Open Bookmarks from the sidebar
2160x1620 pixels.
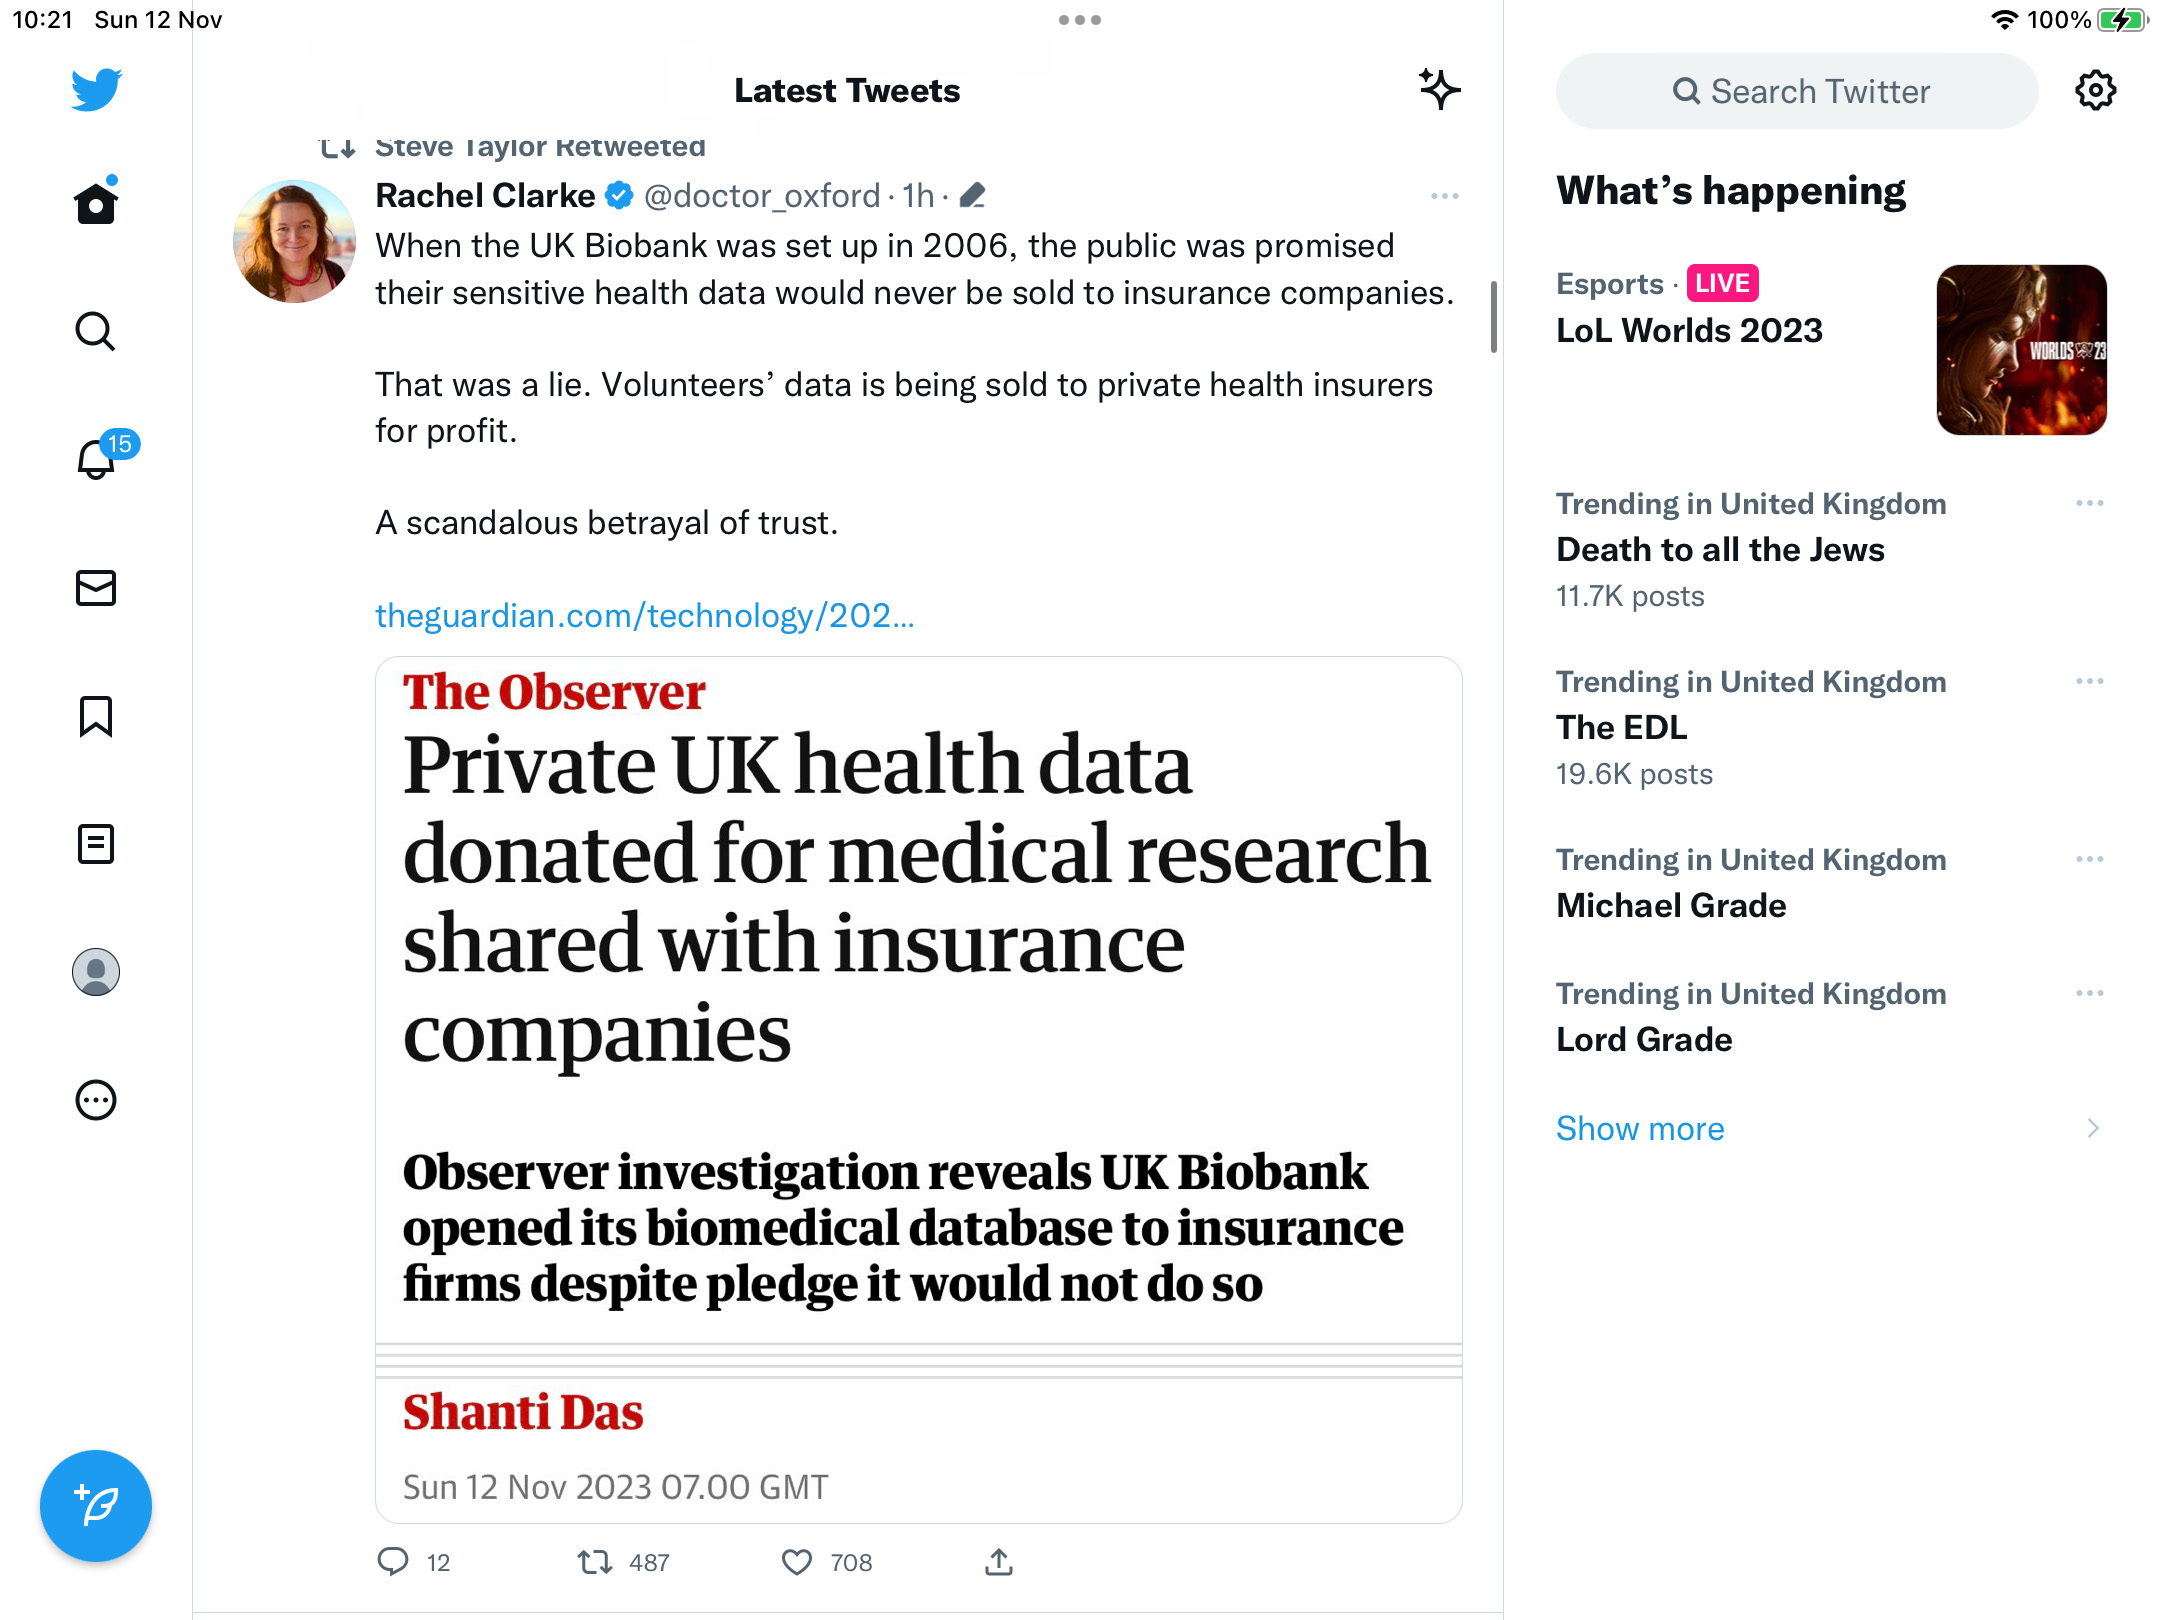pos(96,716)
